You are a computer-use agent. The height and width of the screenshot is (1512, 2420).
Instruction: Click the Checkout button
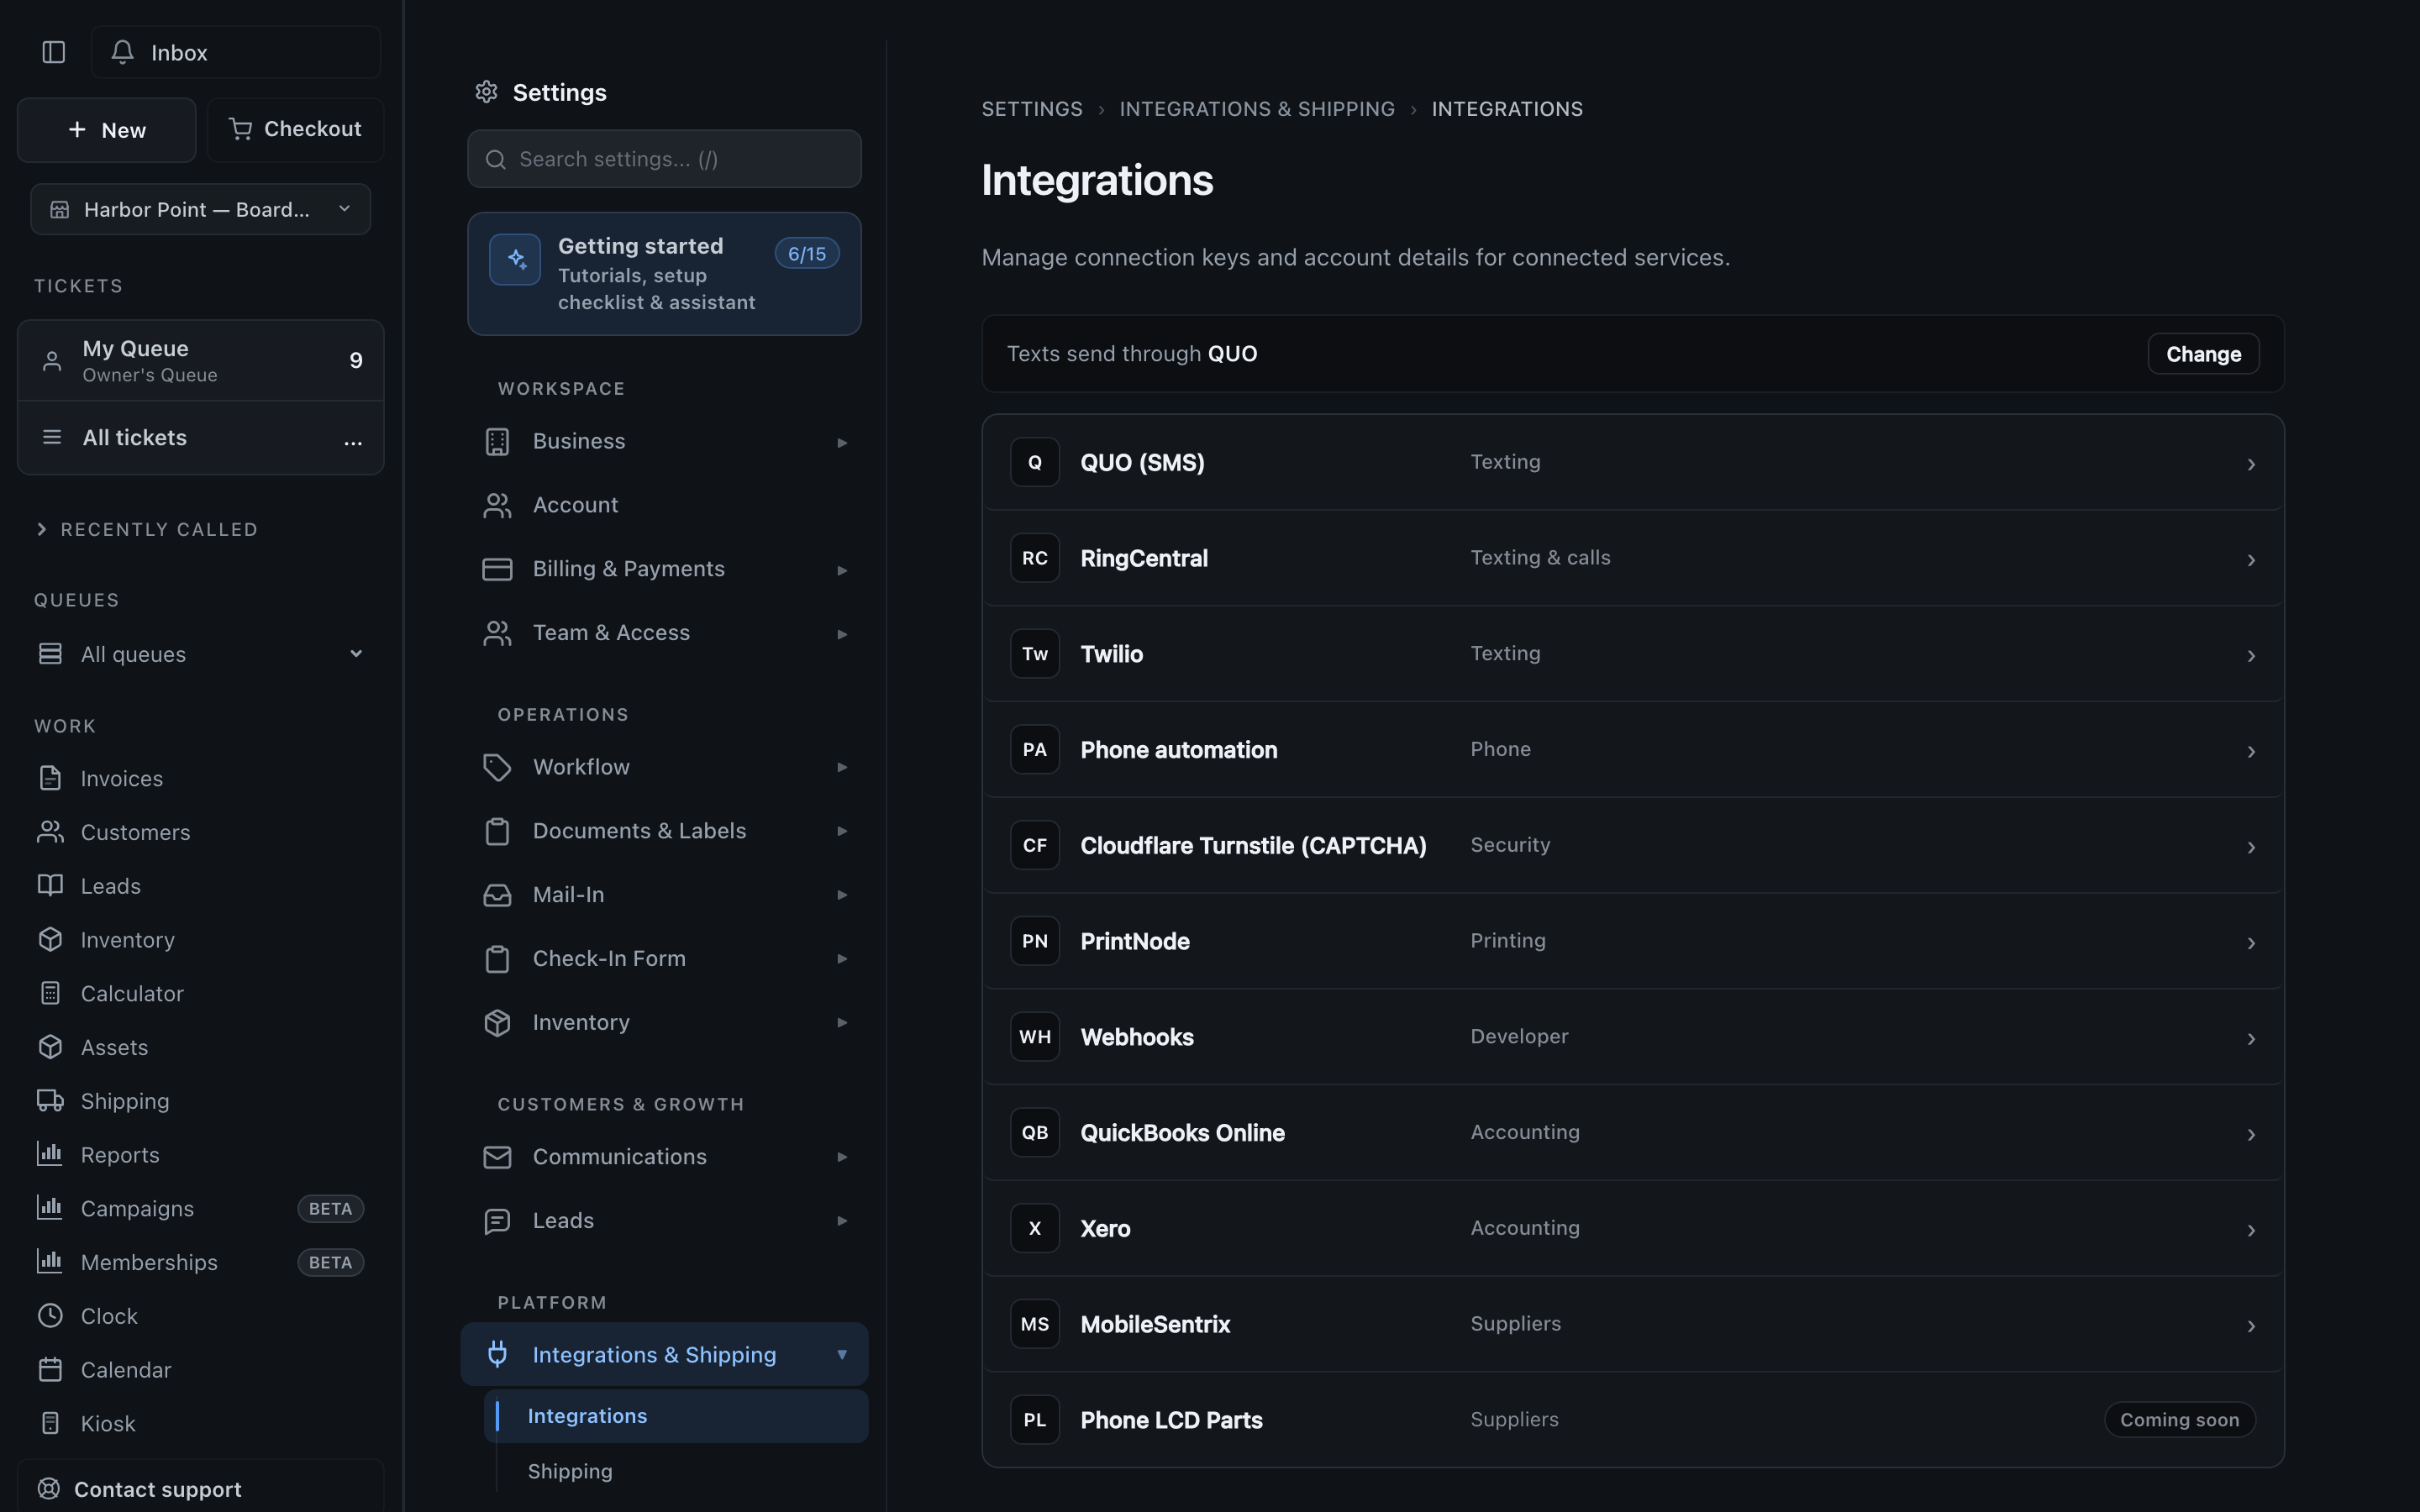(x=295, y=130)
